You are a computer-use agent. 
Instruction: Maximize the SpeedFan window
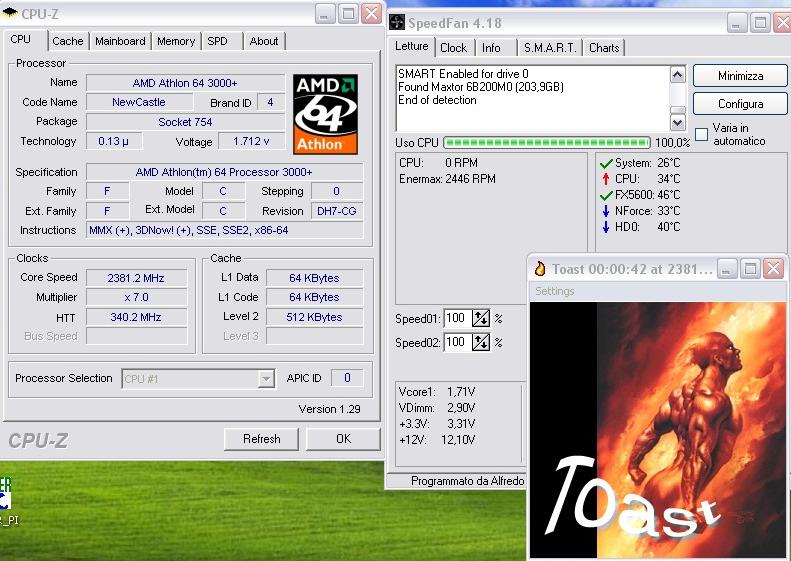tap(760, 23)
